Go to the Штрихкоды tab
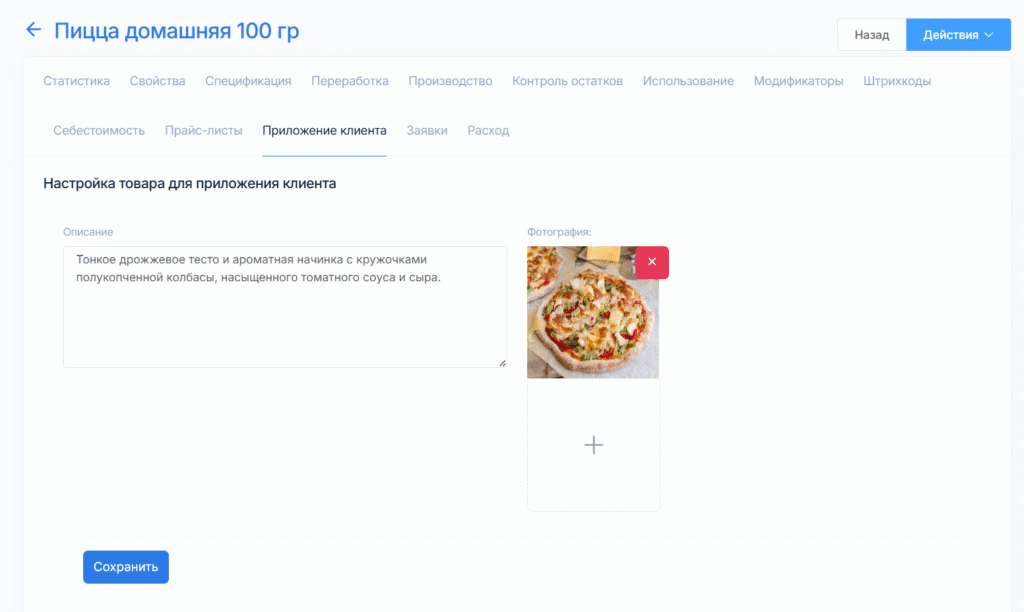Viewport: 1024px width, 612px height. [x=897, y=81]
